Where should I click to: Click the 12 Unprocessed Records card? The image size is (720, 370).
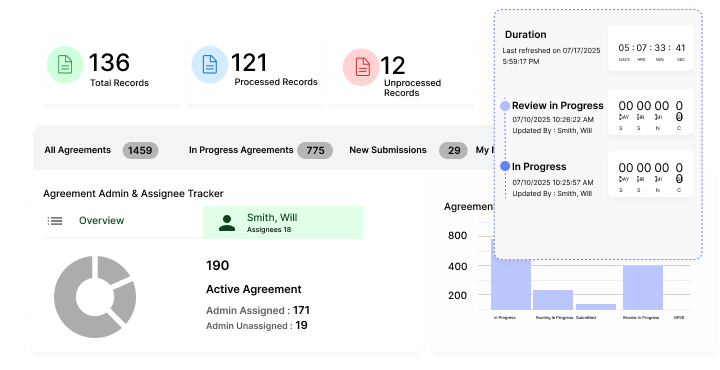point(401,72)
